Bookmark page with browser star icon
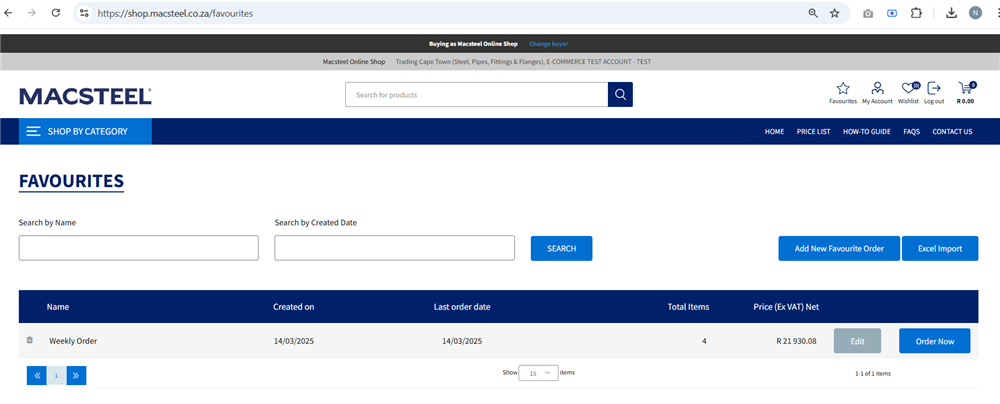Screen dimensions: 1000x404 835,13
